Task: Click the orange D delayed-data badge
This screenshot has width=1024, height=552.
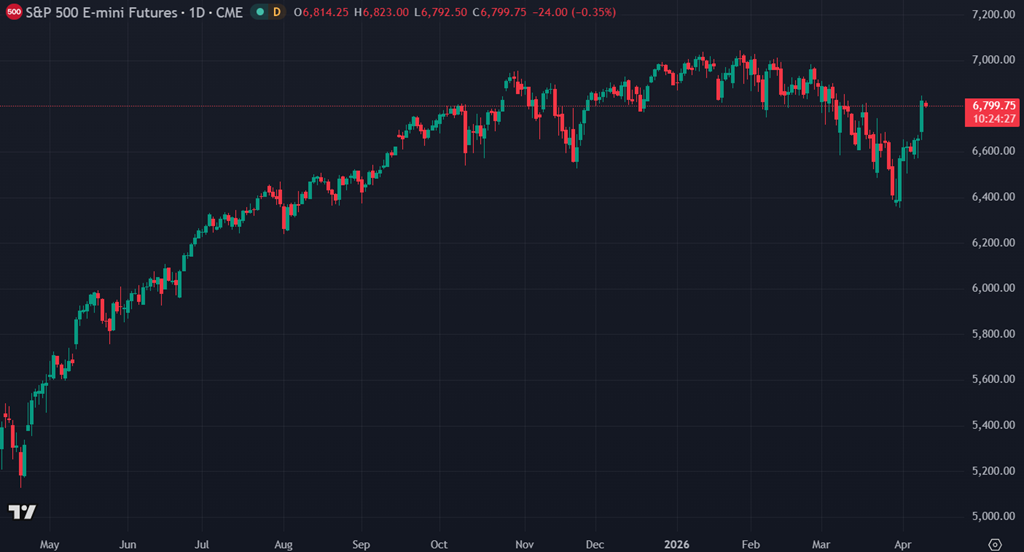Action: coord(277,12)
